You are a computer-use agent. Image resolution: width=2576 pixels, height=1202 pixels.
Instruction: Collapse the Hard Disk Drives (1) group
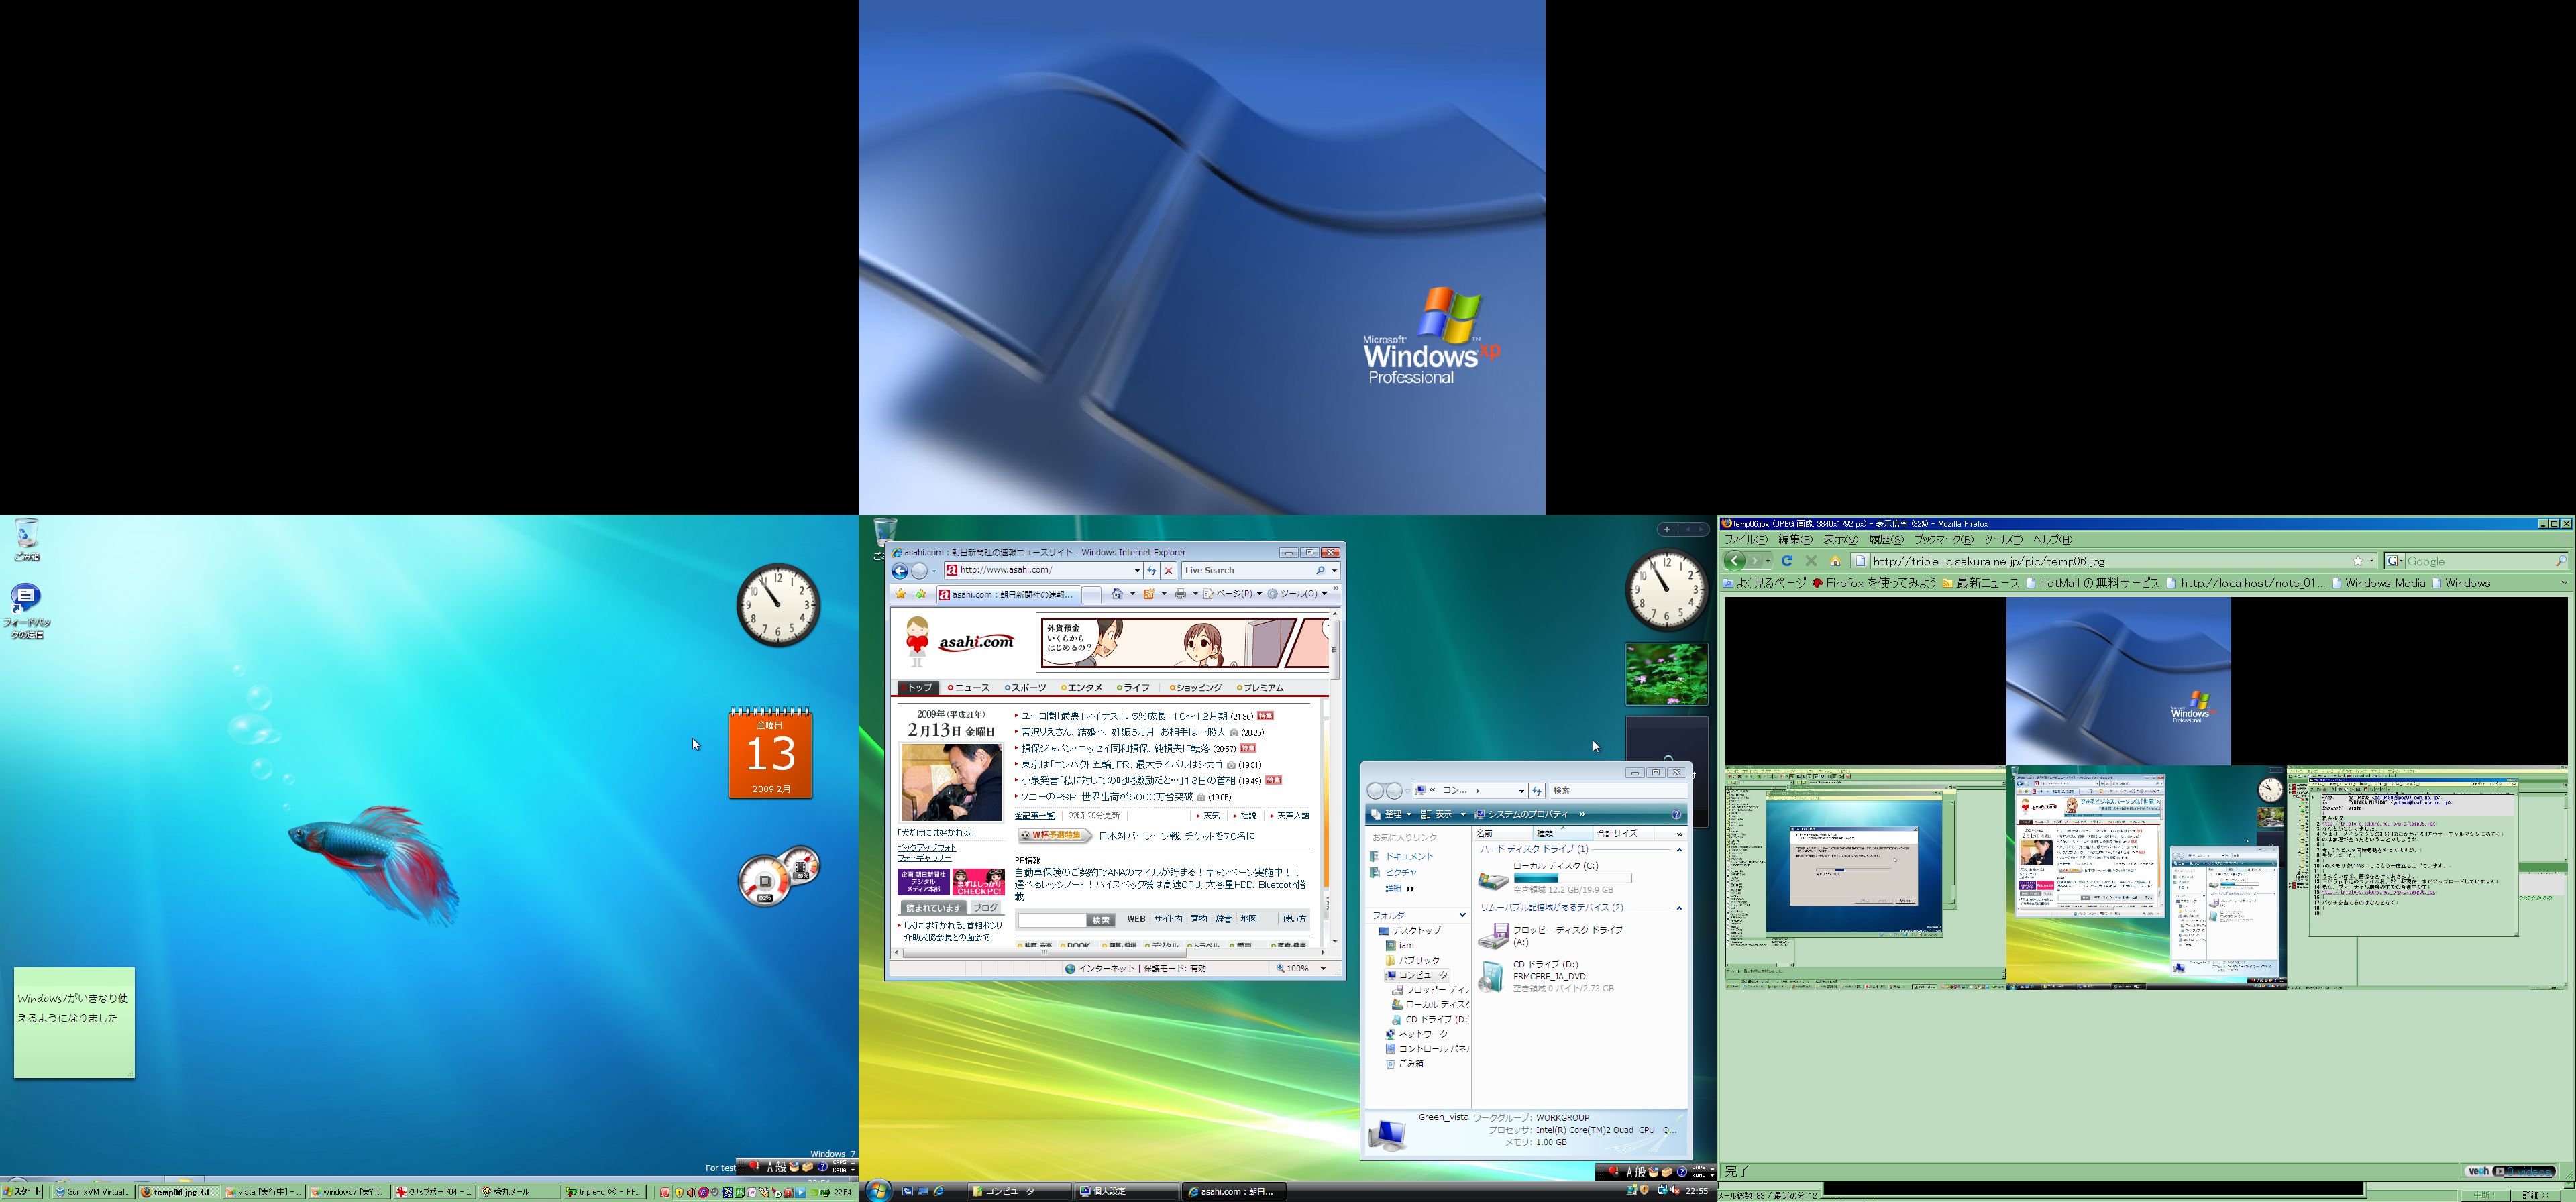[x=1679, y=849]
